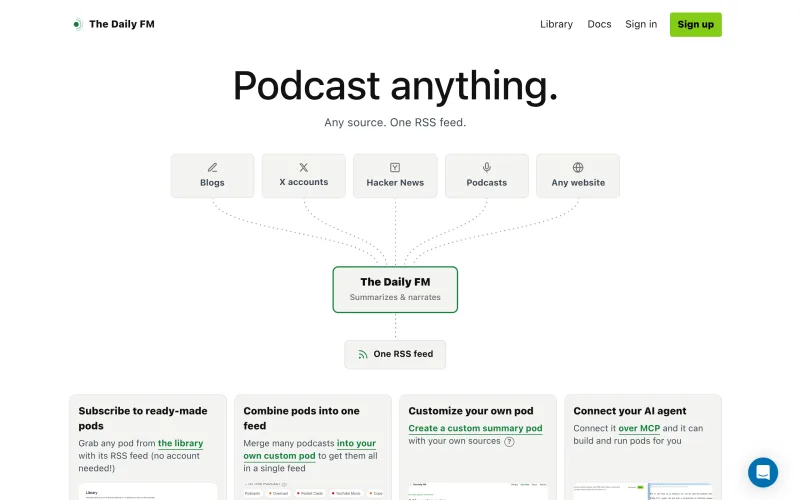Select the Hacker News source label
Viewport: 800px width, 500px height.
coord(395,183)
